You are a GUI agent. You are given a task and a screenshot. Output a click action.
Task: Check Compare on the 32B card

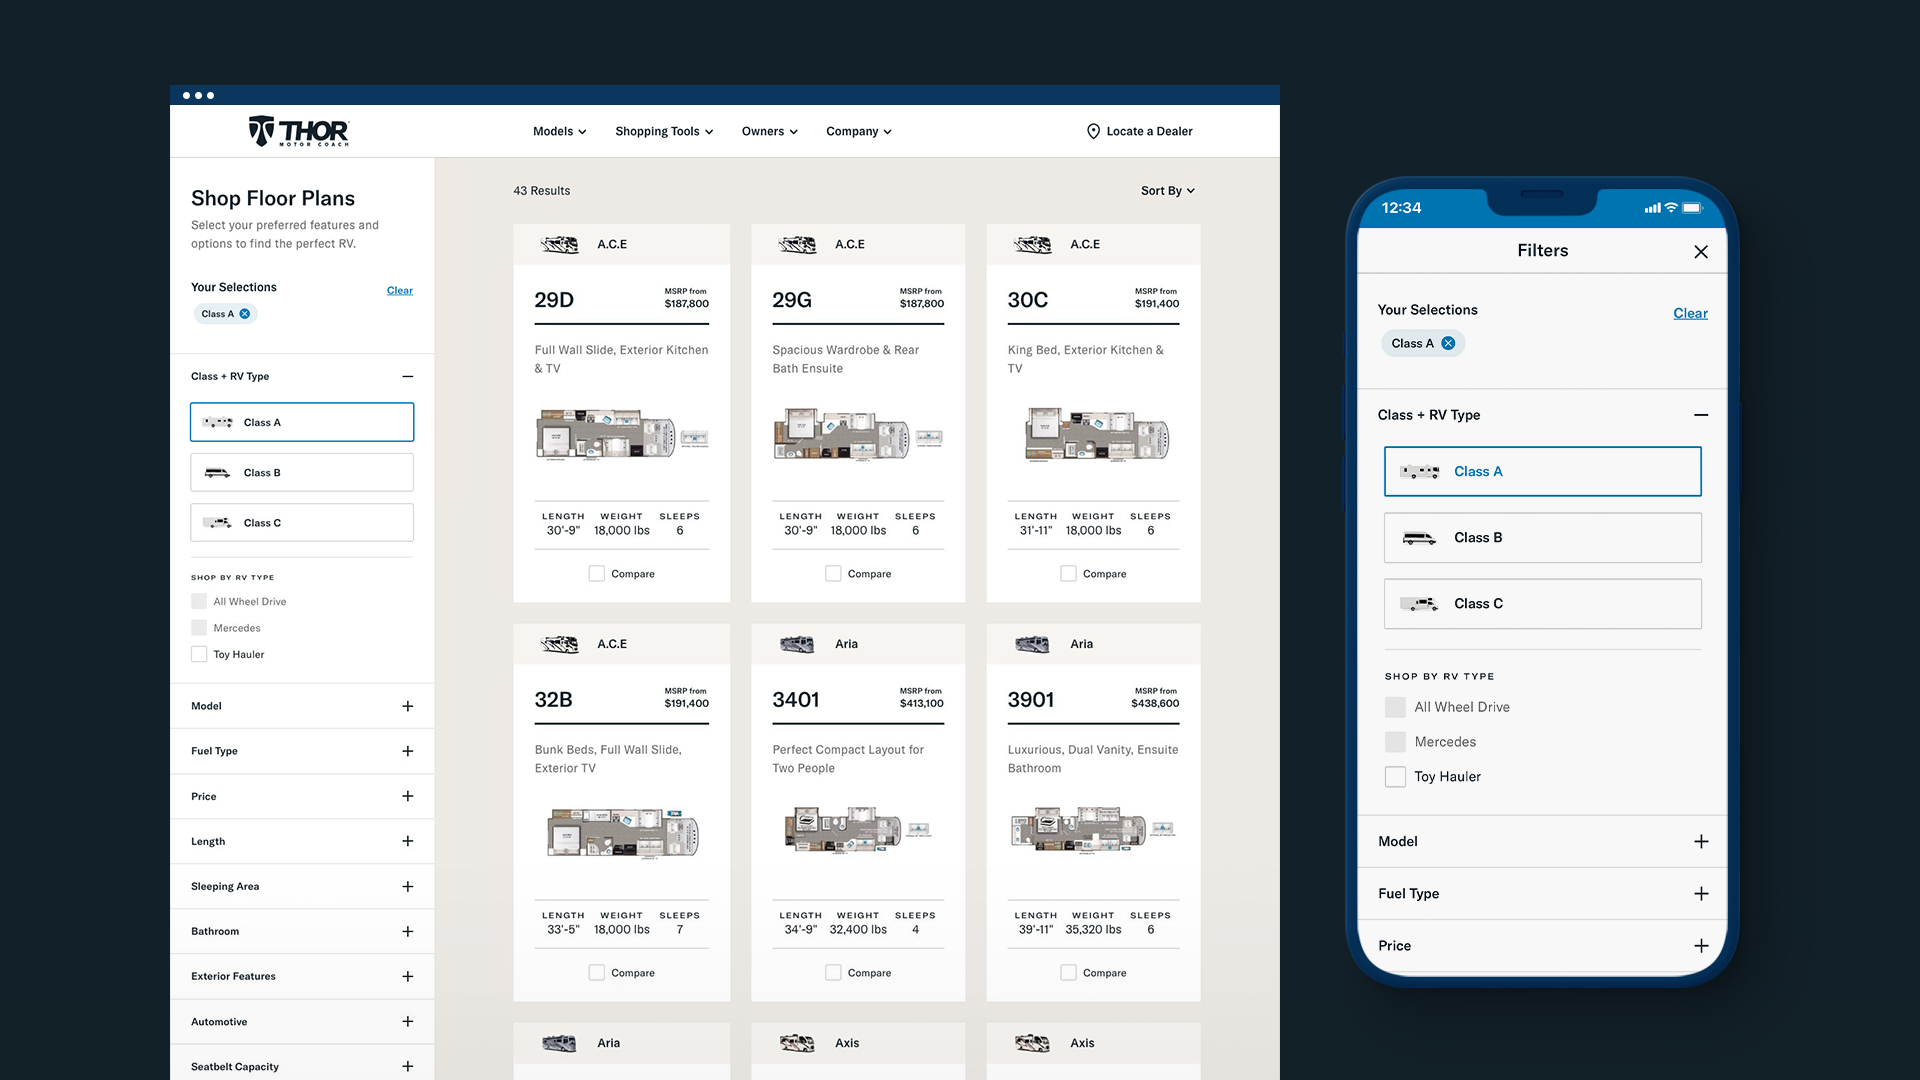(x=597, y=973)
